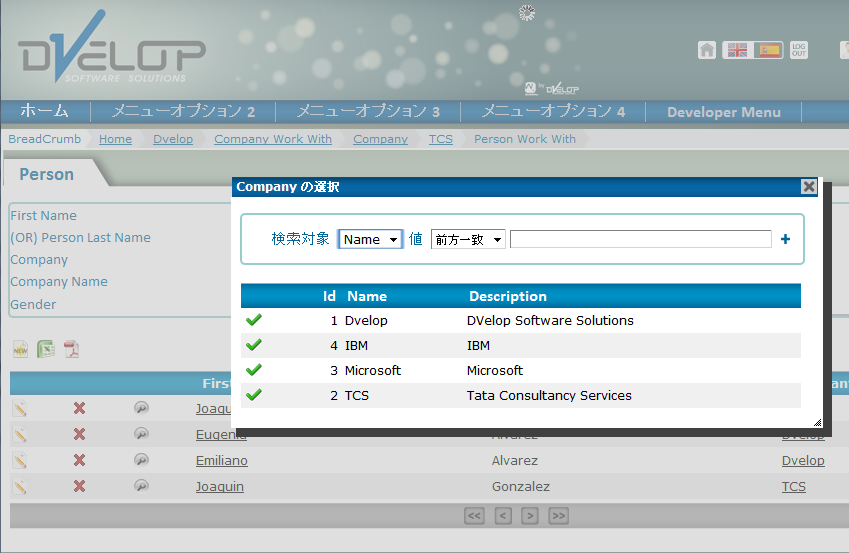Click the First Name filter label

(x=43, y=216)
